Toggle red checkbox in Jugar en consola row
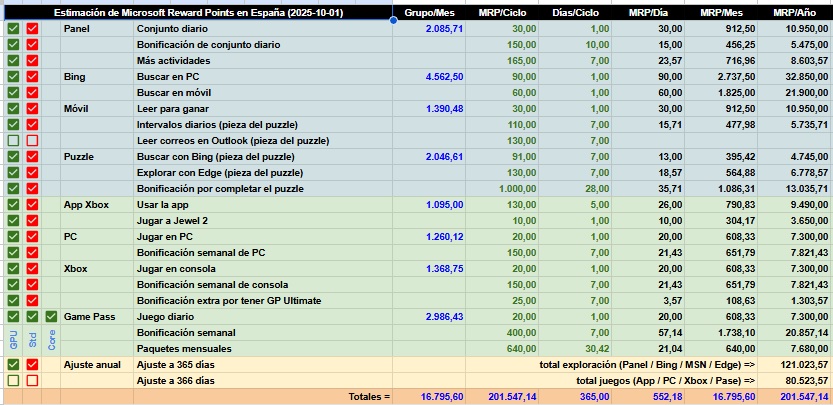The height and width of the screenshot is (405, 833). [32, 269]
